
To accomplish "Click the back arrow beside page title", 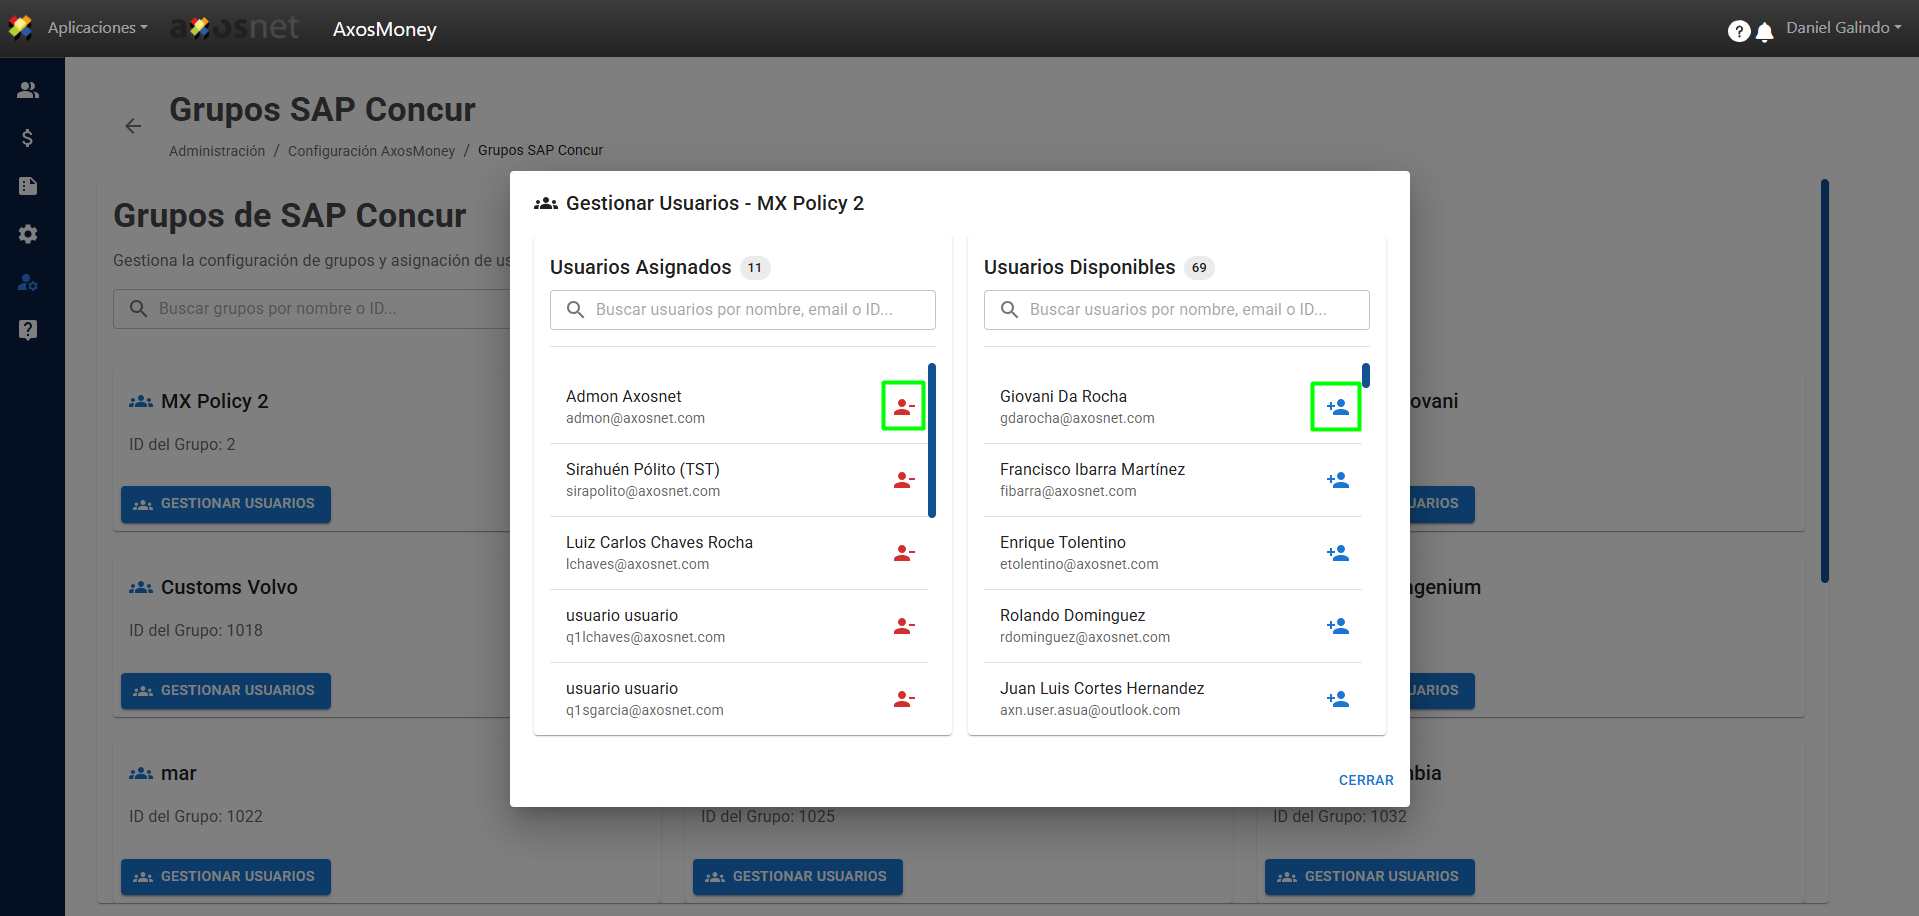I will coord(133,126).
